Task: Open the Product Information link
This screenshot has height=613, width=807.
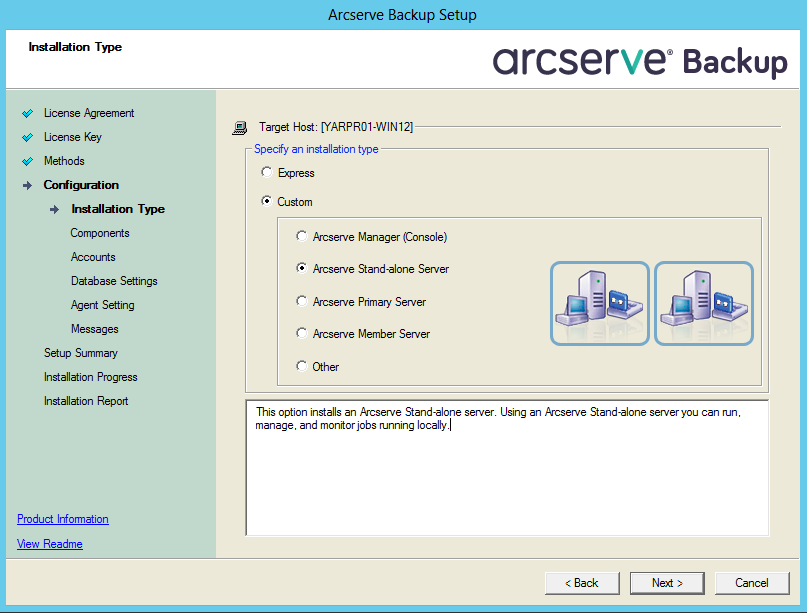Action: (x=62, y=519)
